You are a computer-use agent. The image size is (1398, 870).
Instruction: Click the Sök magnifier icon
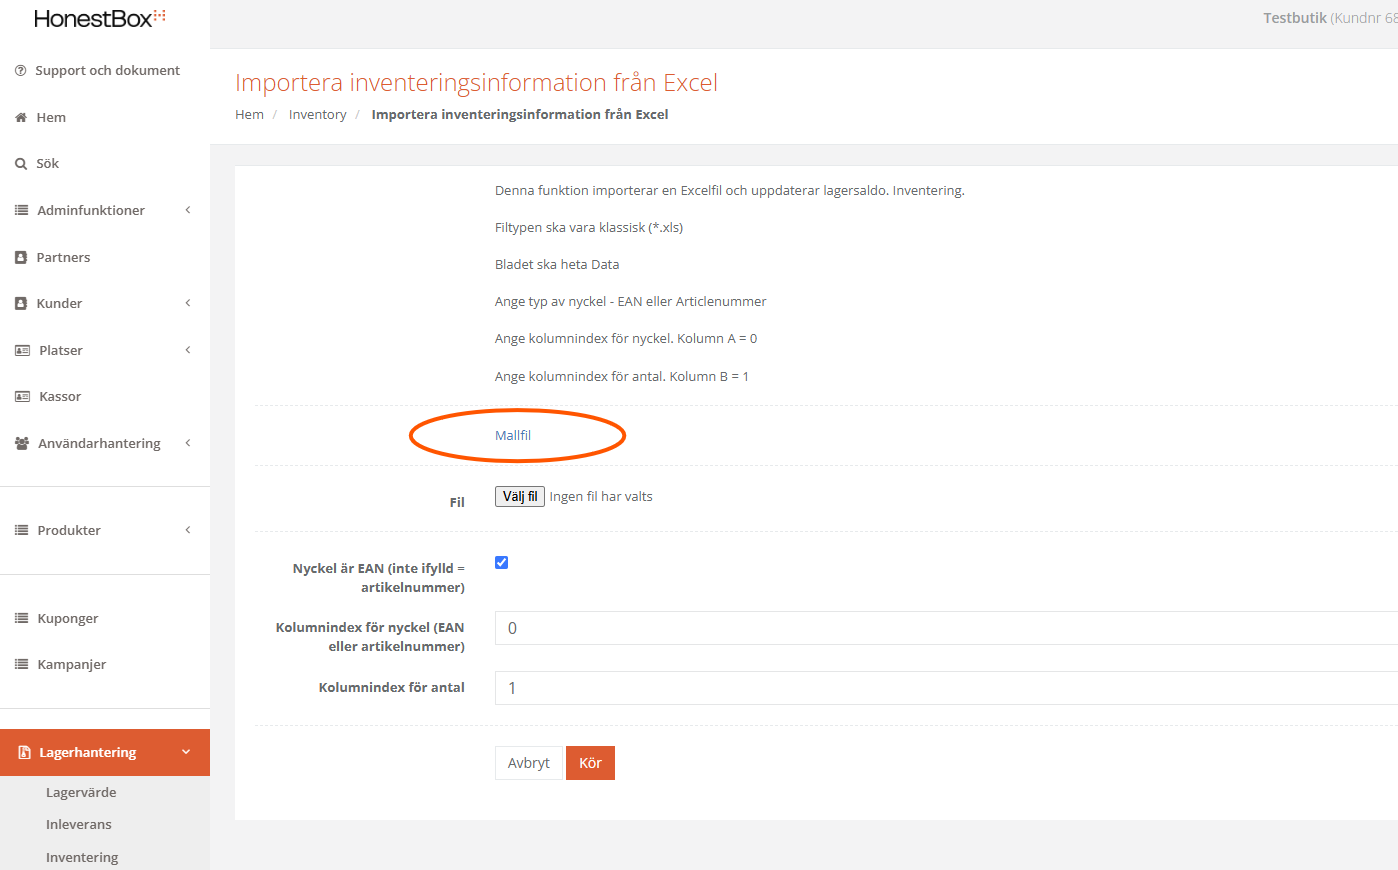[21, 164]
